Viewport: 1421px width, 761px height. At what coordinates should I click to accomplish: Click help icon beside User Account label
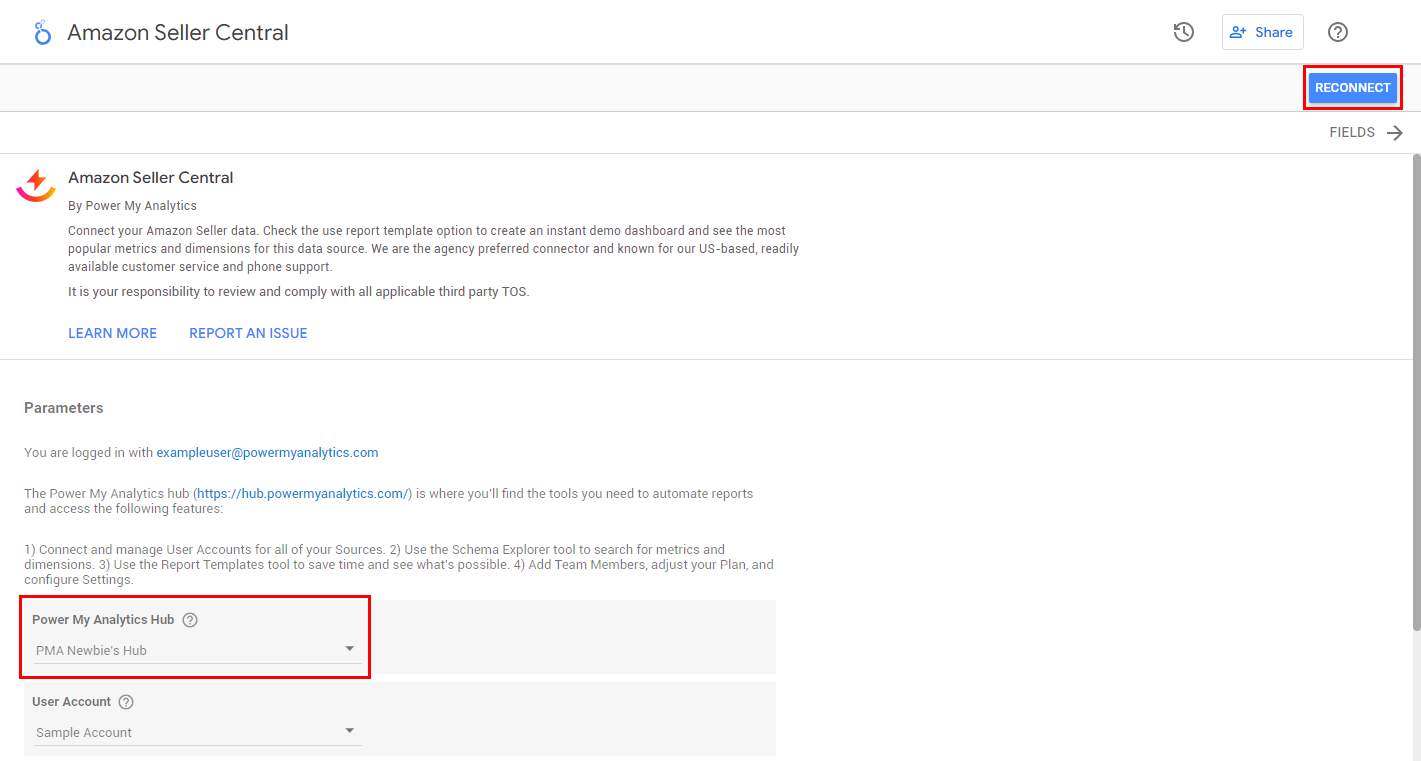(126, 702)
